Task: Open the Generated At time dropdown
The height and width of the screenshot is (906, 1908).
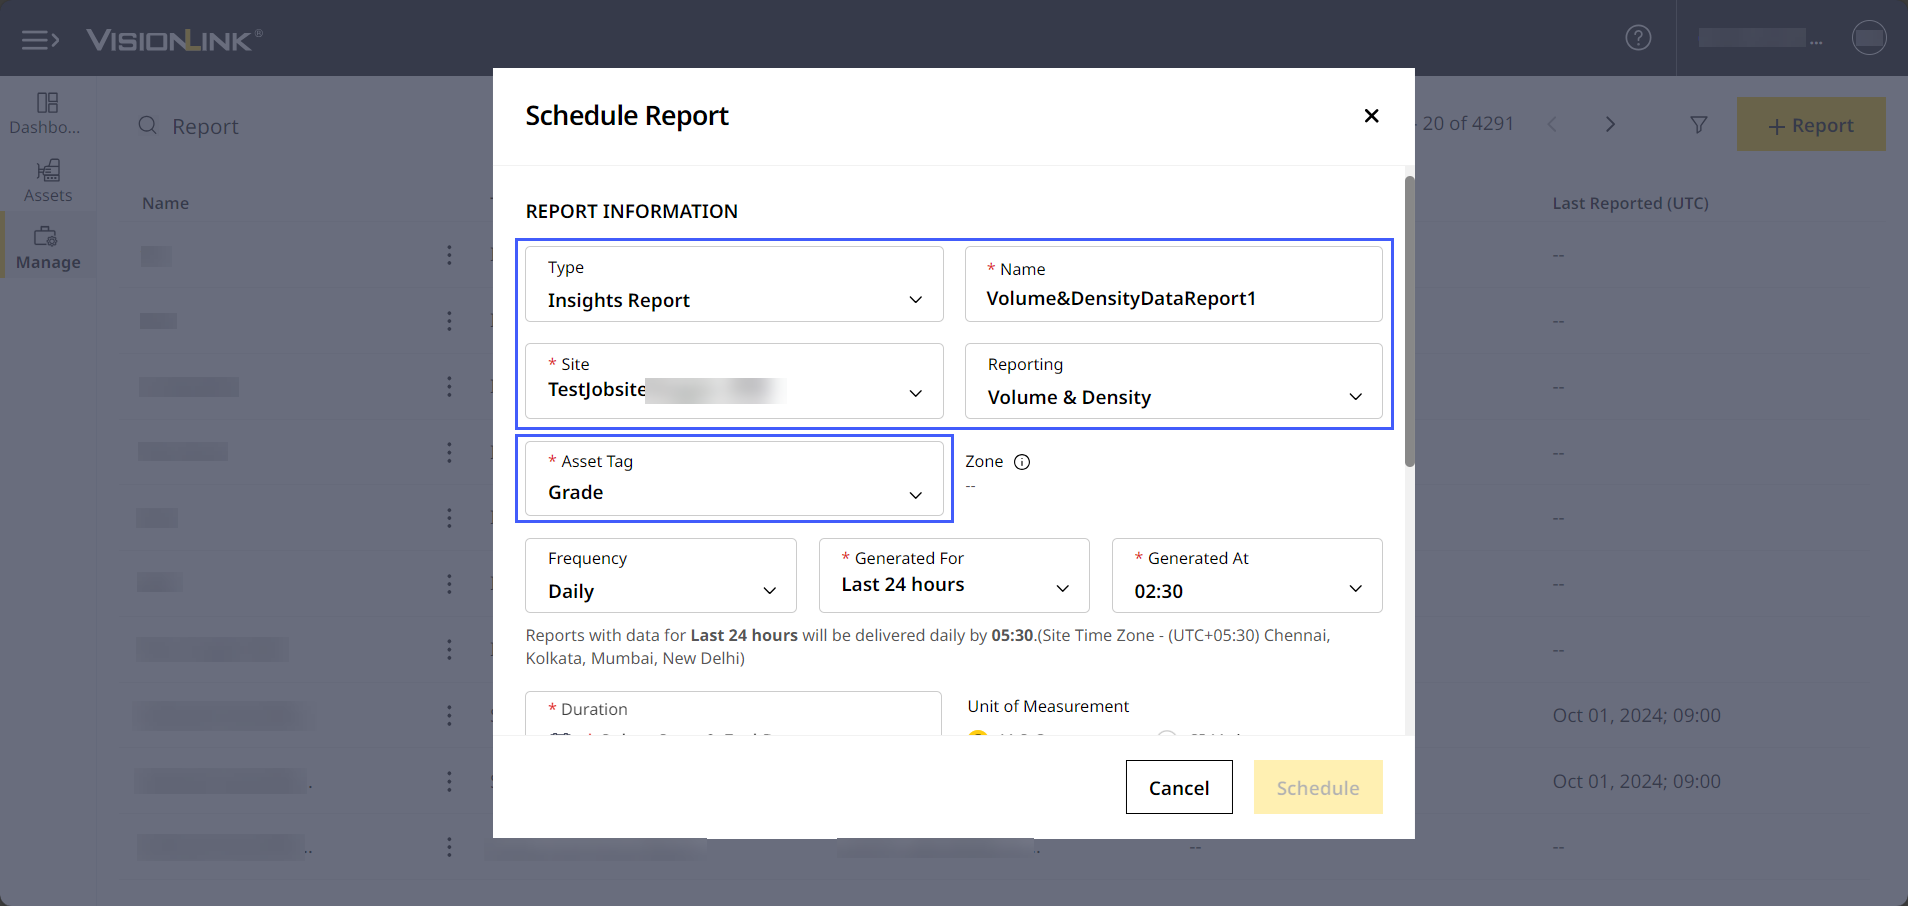Action: tap(1247, 575)
